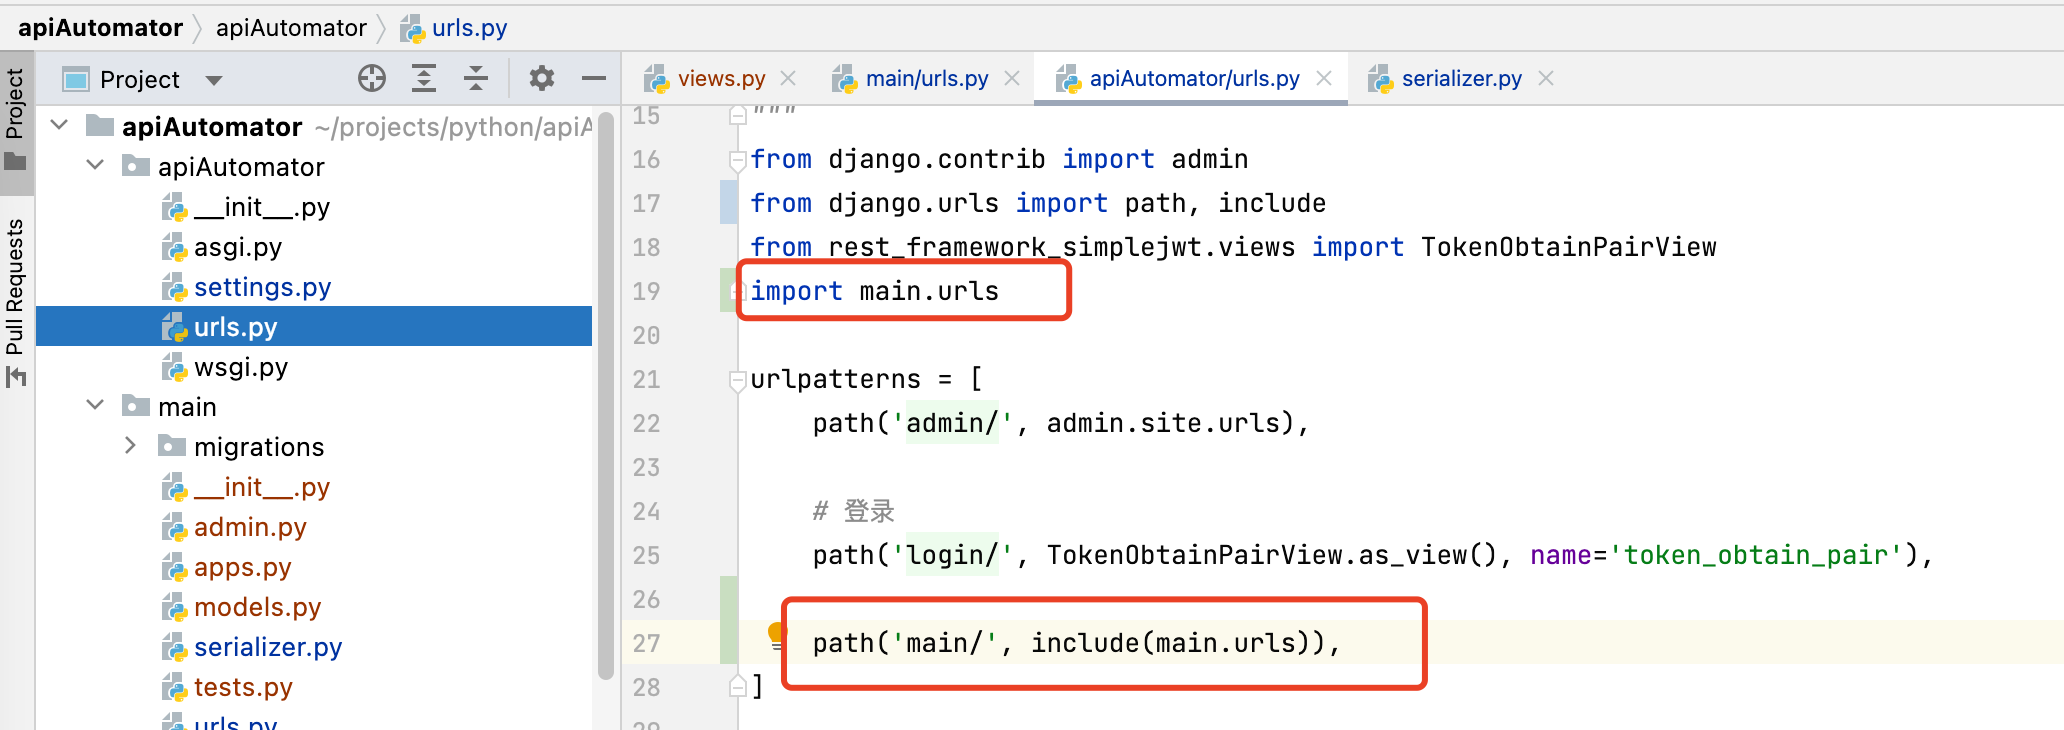Click the locate/select opened file target icon
Image resolution: width=2064 pixels, height=730 pixels.
point(372,78)
